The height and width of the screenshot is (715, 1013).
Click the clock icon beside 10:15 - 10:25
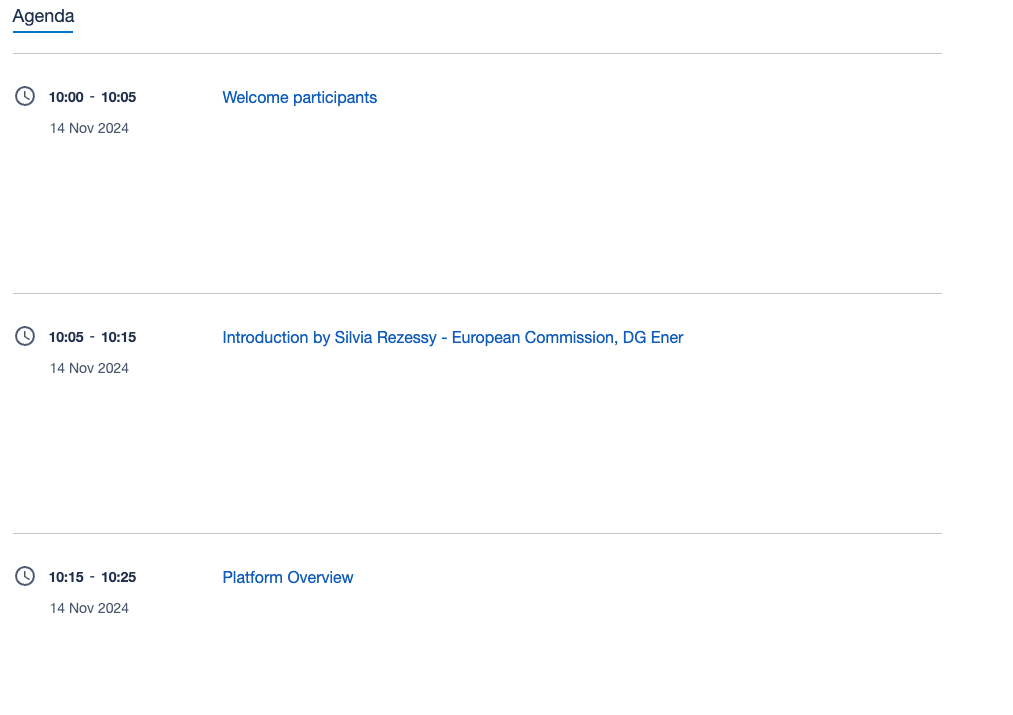tap(25, 576)
